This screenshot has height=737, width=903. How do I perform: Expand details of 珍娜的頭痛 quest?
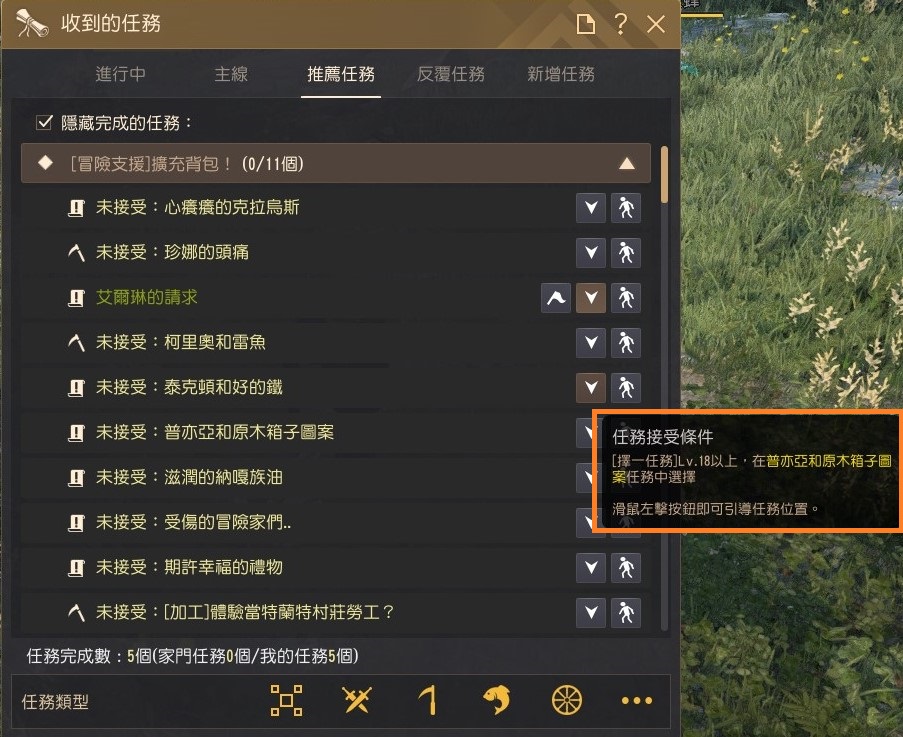pyautogui.click(x=591, y=252)
